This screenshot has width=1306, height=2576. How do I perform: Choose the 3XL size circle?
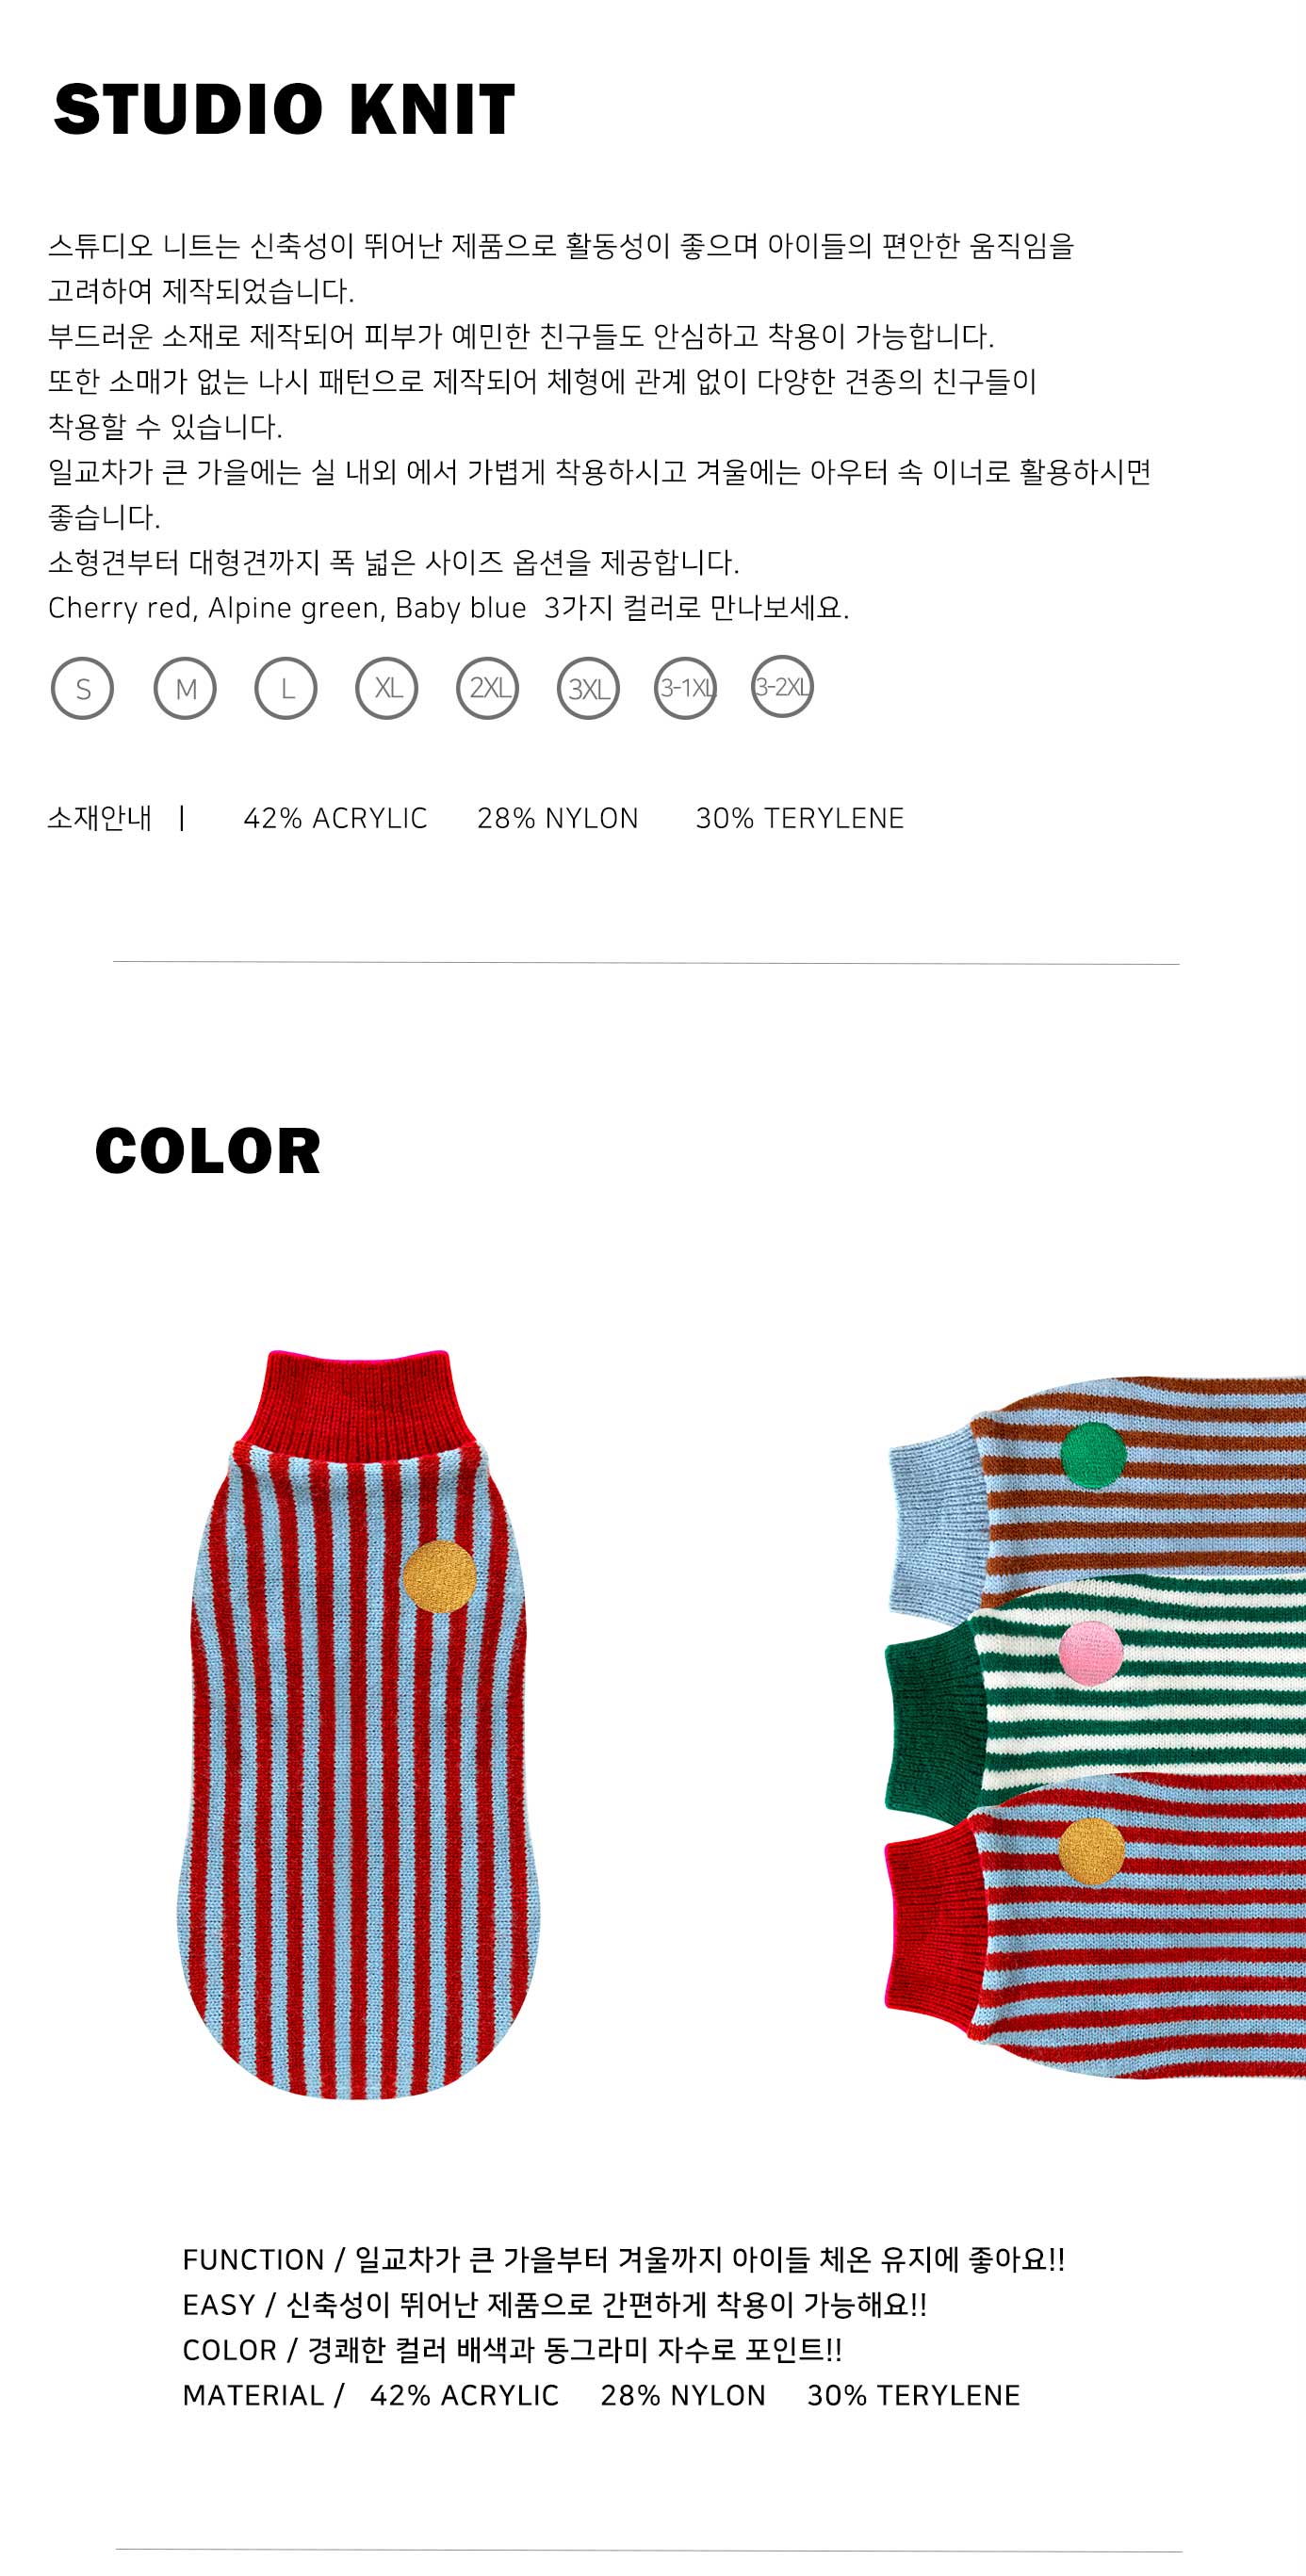pos(588,688)
